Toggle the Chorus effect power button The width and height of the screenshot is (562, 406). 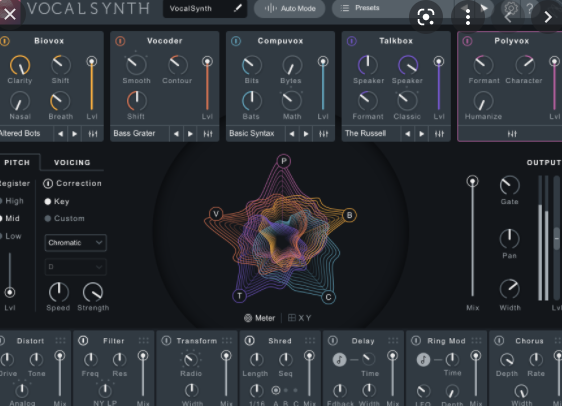coord(499,340)
